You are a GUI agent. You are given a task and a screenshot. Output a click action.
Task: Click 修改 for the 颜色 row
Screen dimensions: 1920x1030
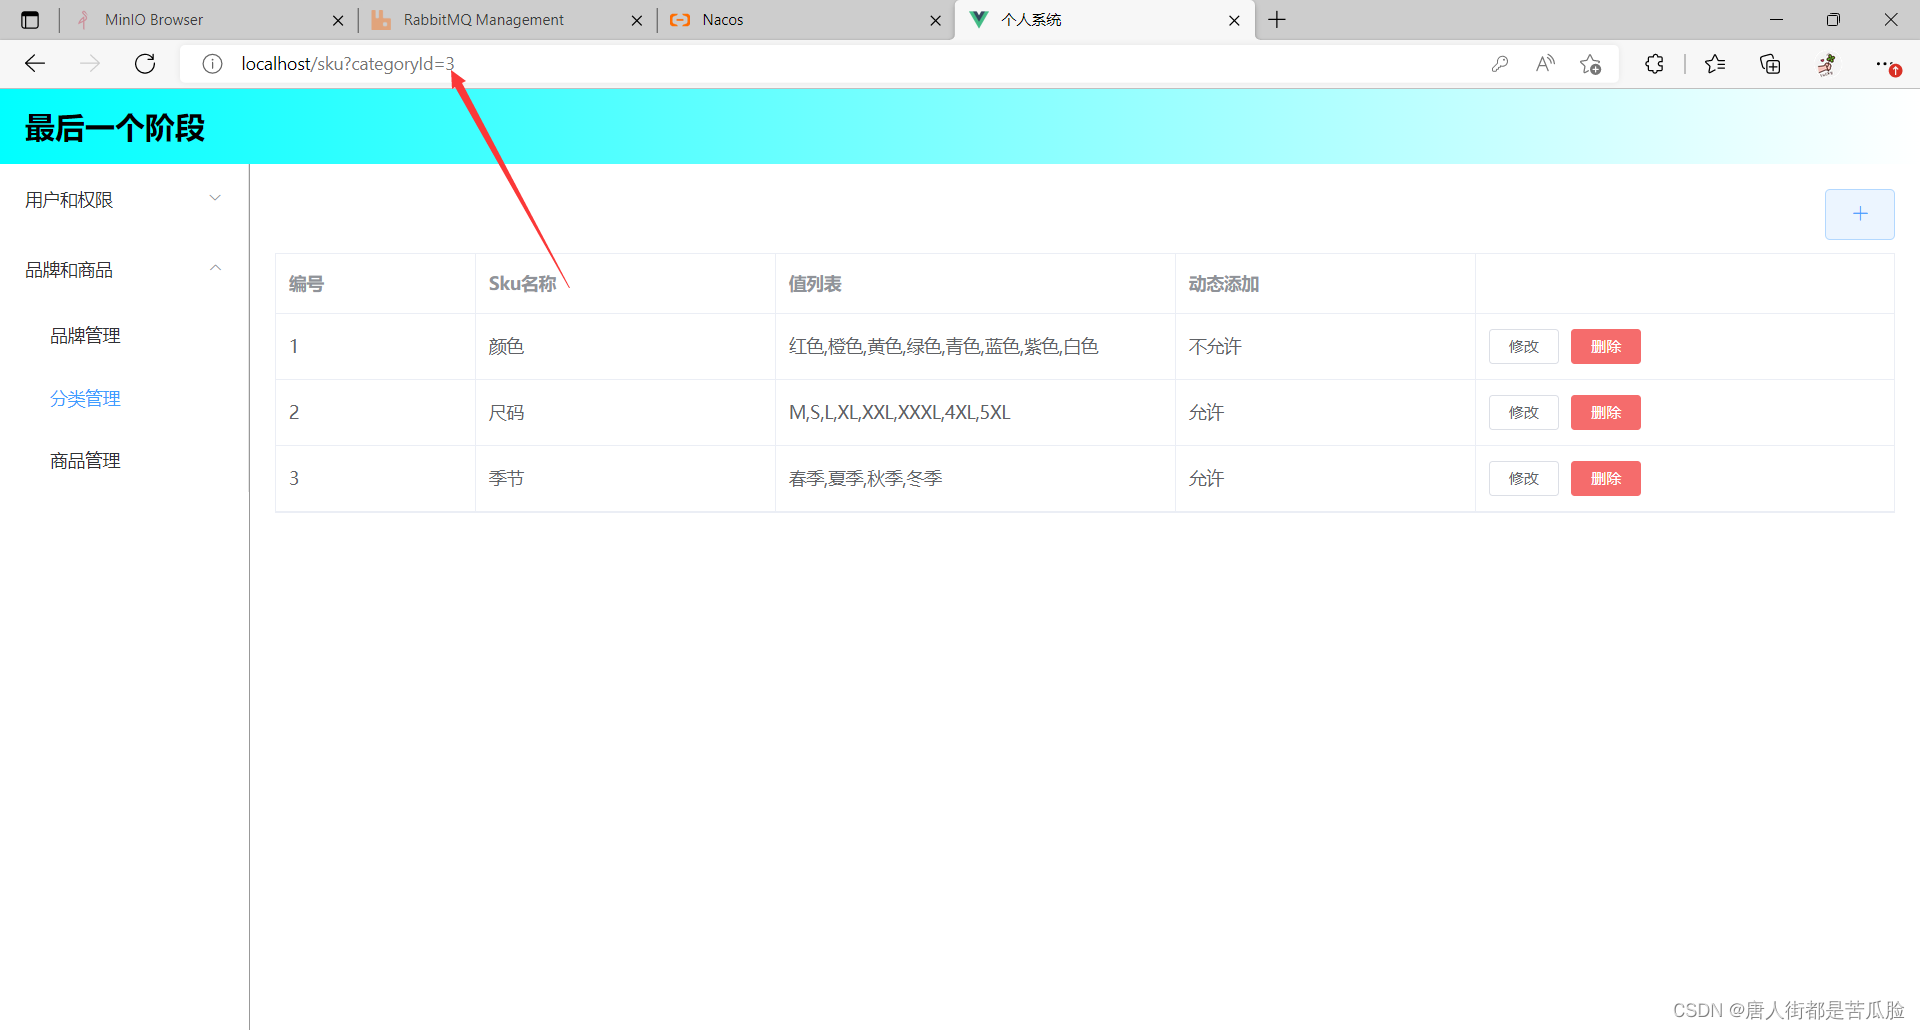pos(1523,347)
